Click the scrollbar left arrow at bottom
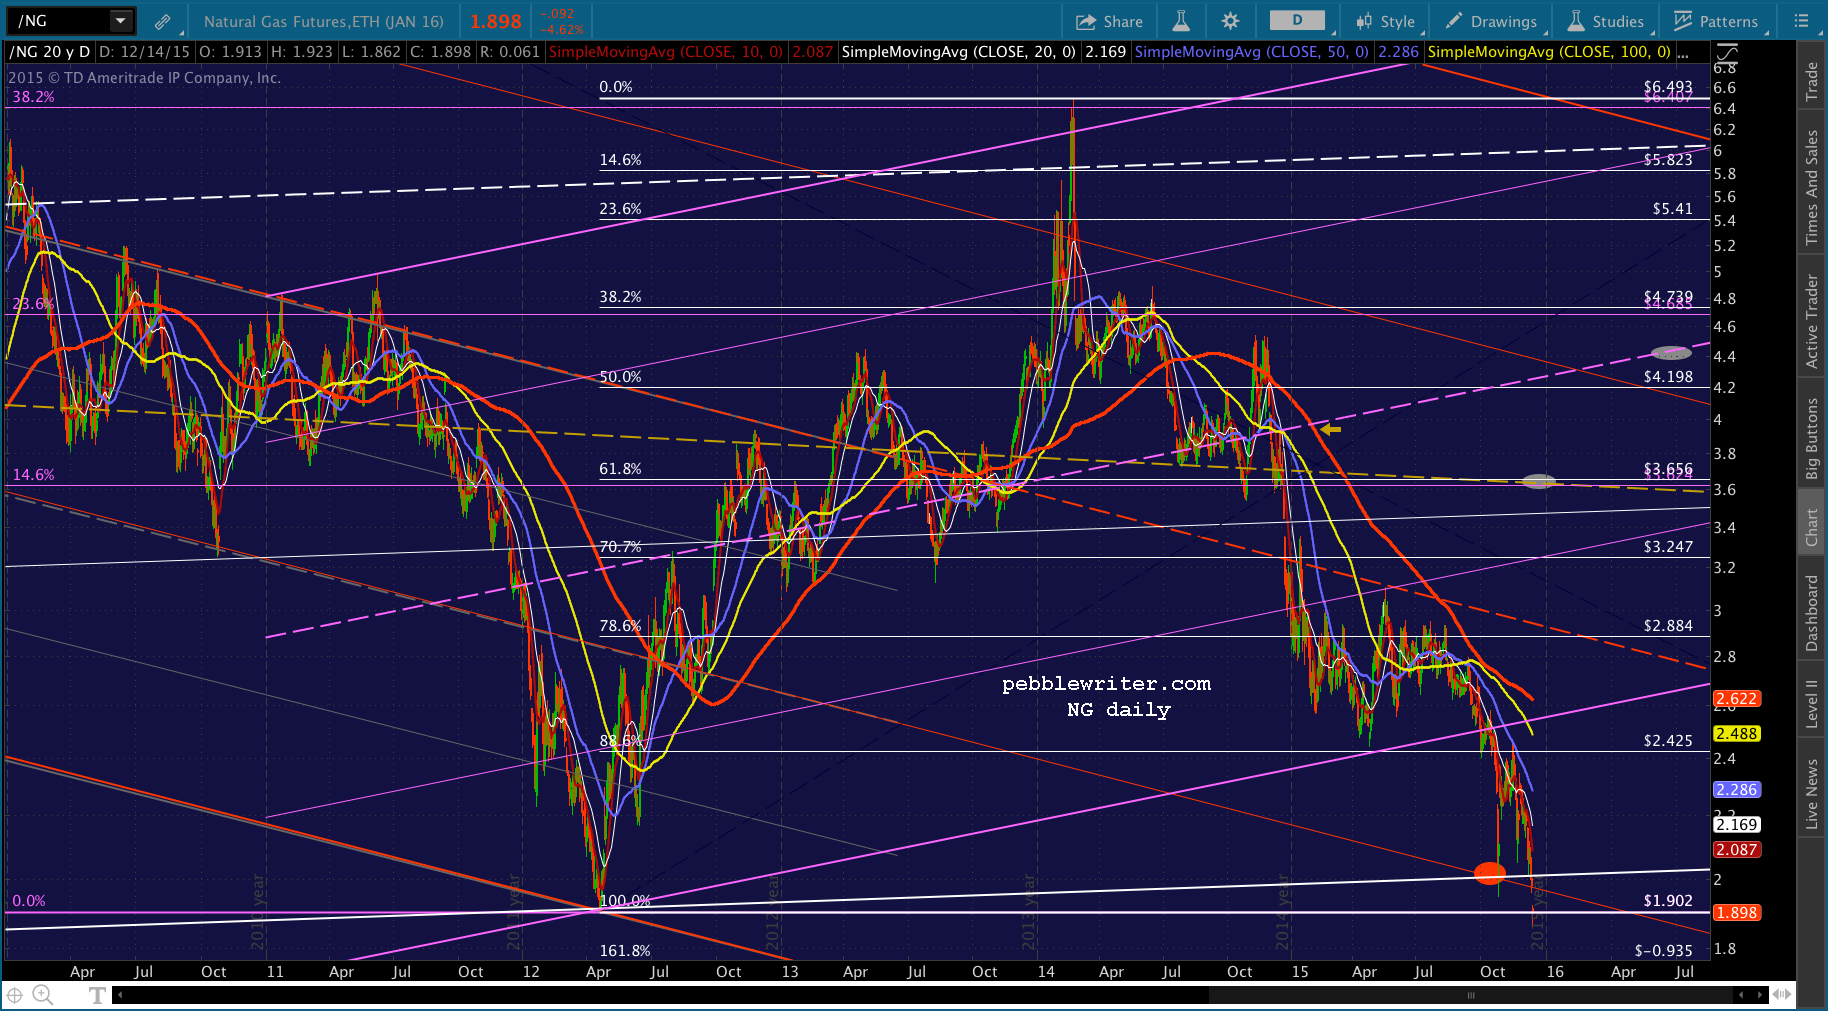Screen dimensions: 1828x1011 click(120, 995)
